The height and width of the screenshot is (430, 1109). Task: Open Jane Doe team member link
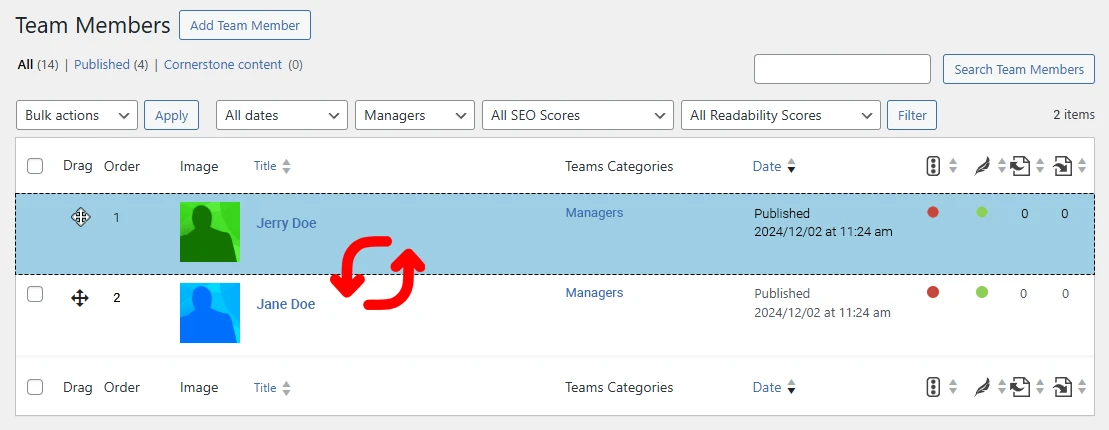pos(285,304)
